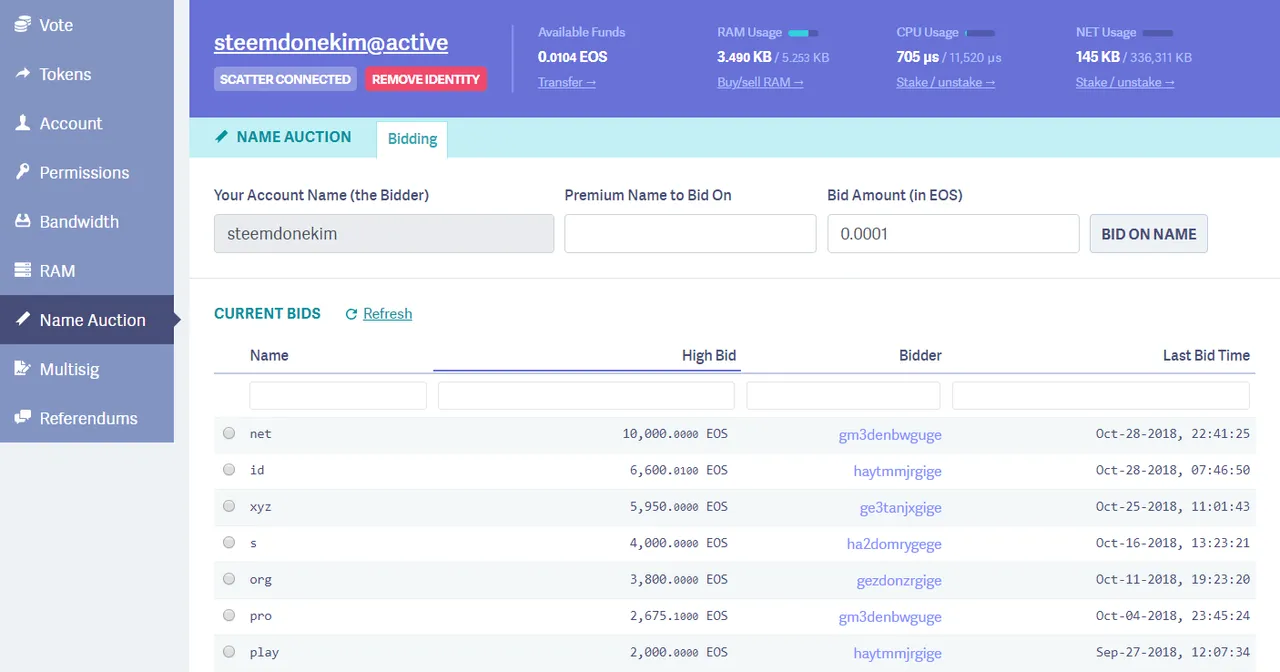Click the High Bid column filter box
The height and width of the screenshot is (672, 1280).
point(586,396)
